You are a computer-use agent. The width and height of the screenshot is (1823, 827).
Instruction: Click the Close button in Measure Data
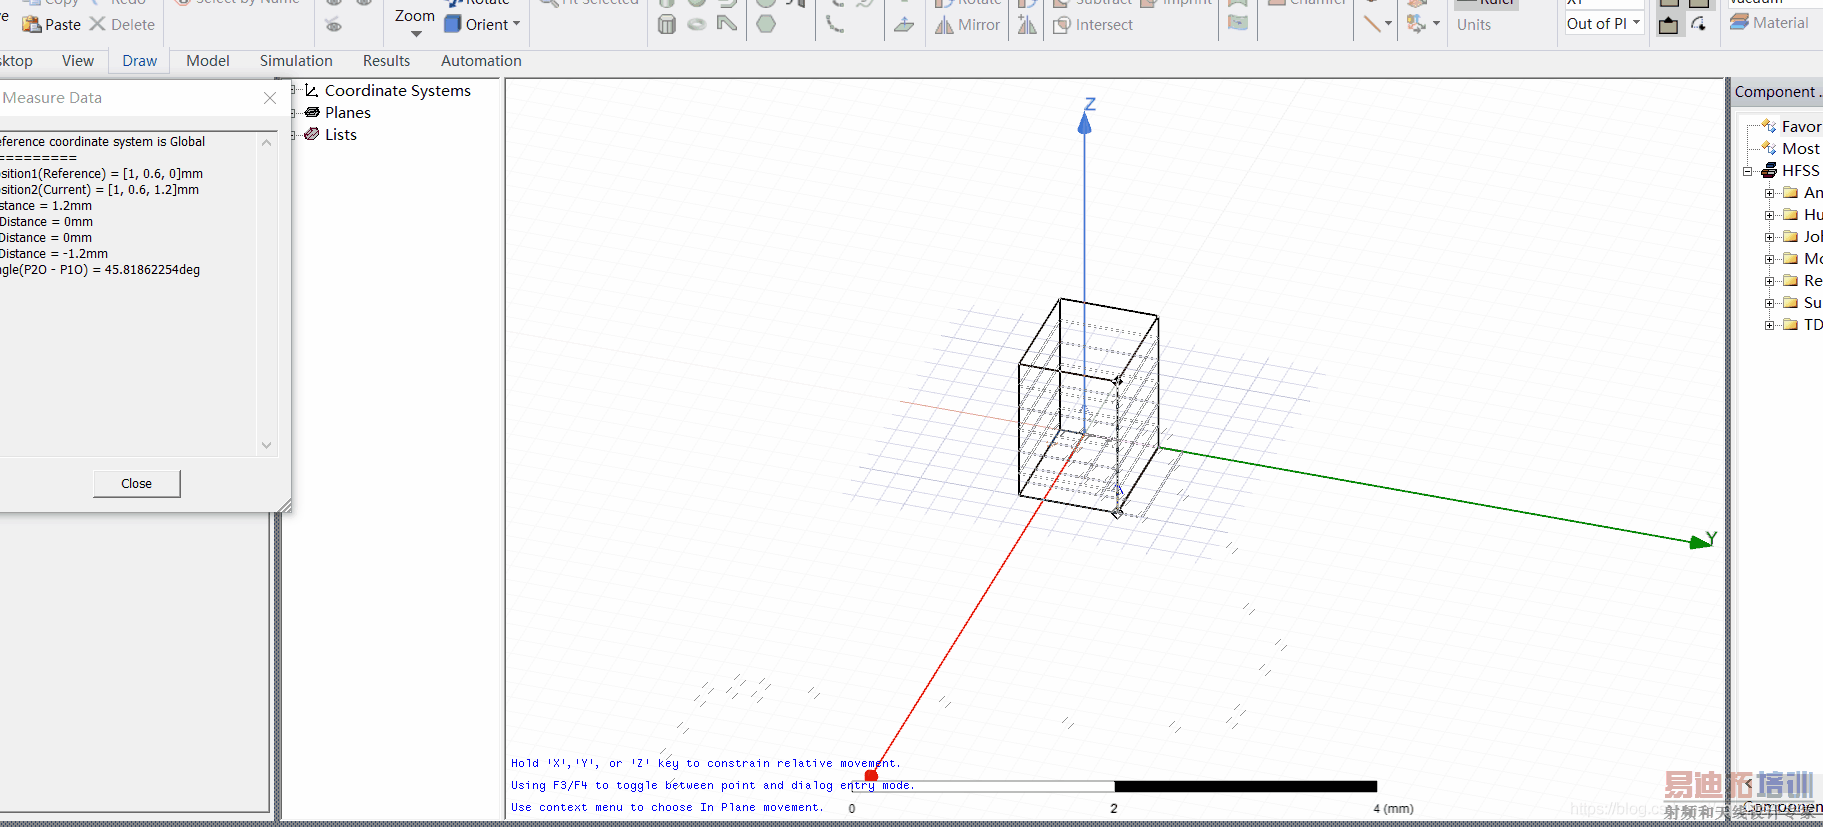[137, 484]
